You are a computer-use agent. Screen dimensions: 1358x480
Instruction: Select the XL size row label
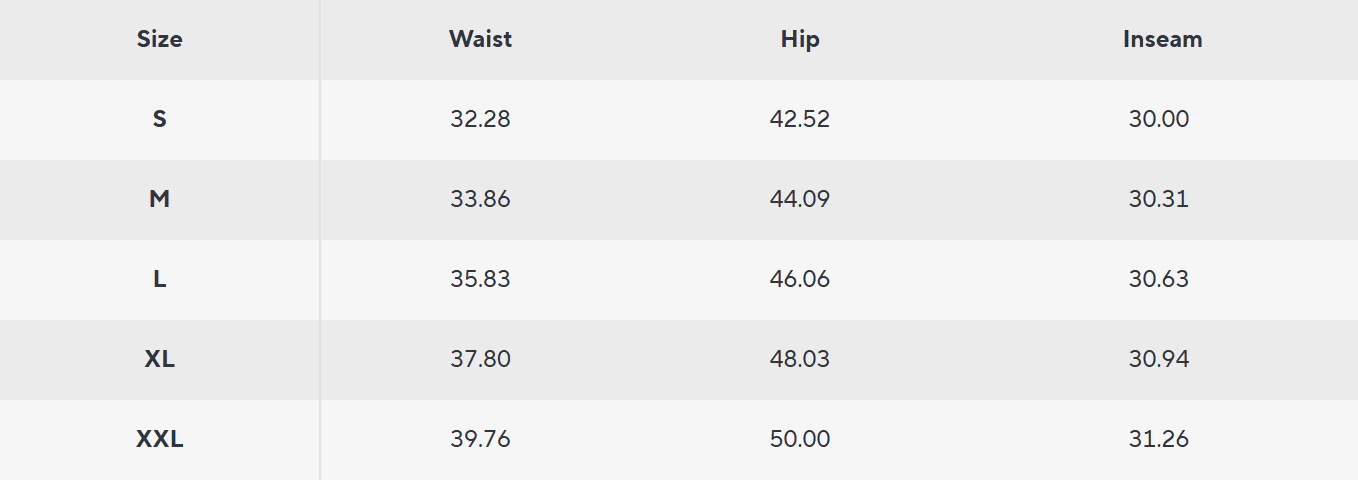pyautogui.click(x=160, y=359)
